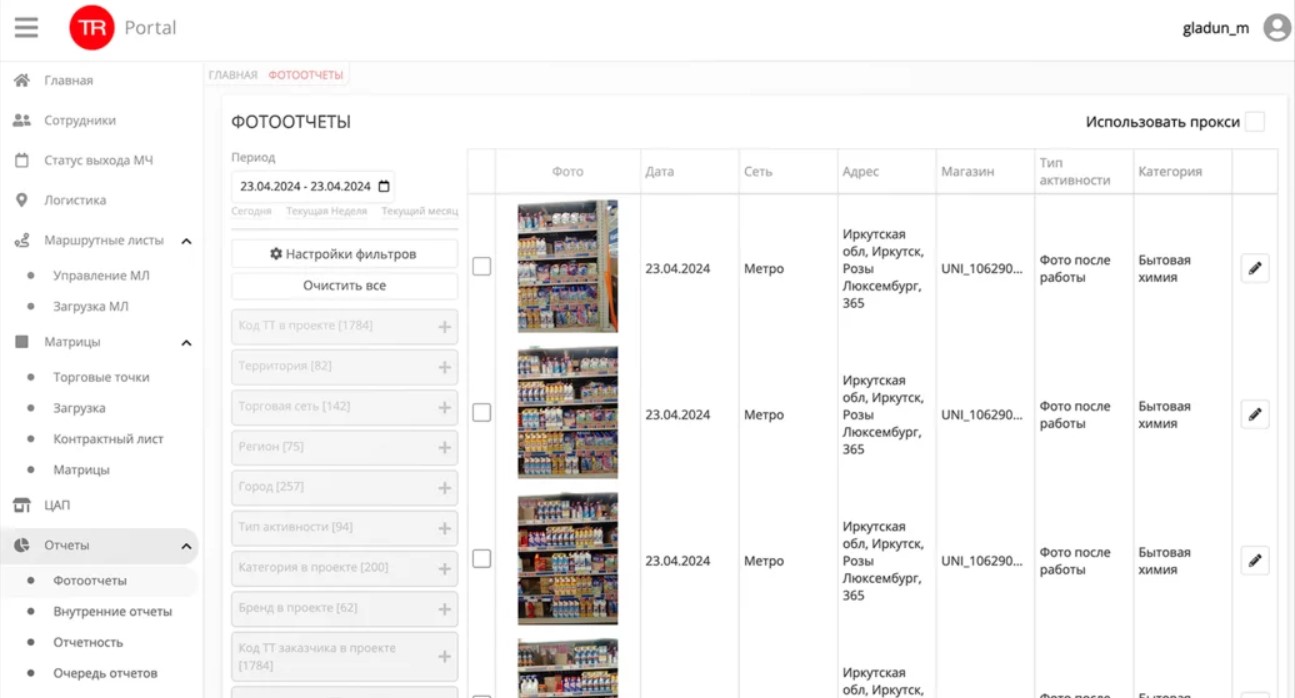This screenshot has width=1295, height=698.
Task: Click the shop icon beside ЦАП
Action: click(x=22, y=505)
